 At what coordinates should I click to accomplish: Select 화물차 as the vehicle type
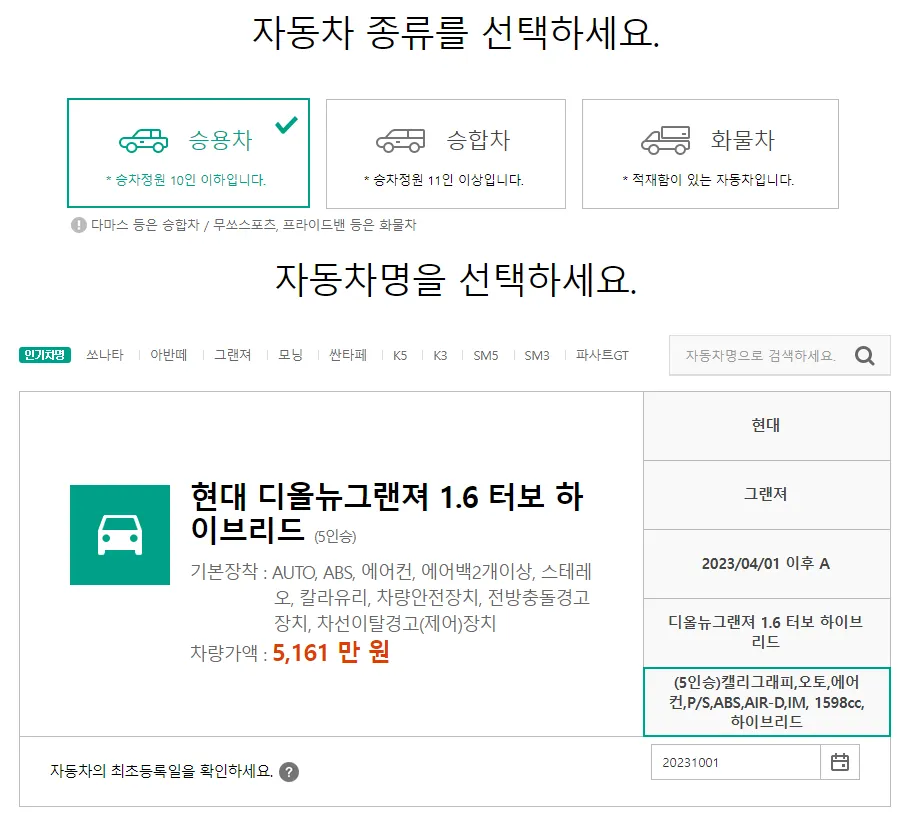coord(709,152)
